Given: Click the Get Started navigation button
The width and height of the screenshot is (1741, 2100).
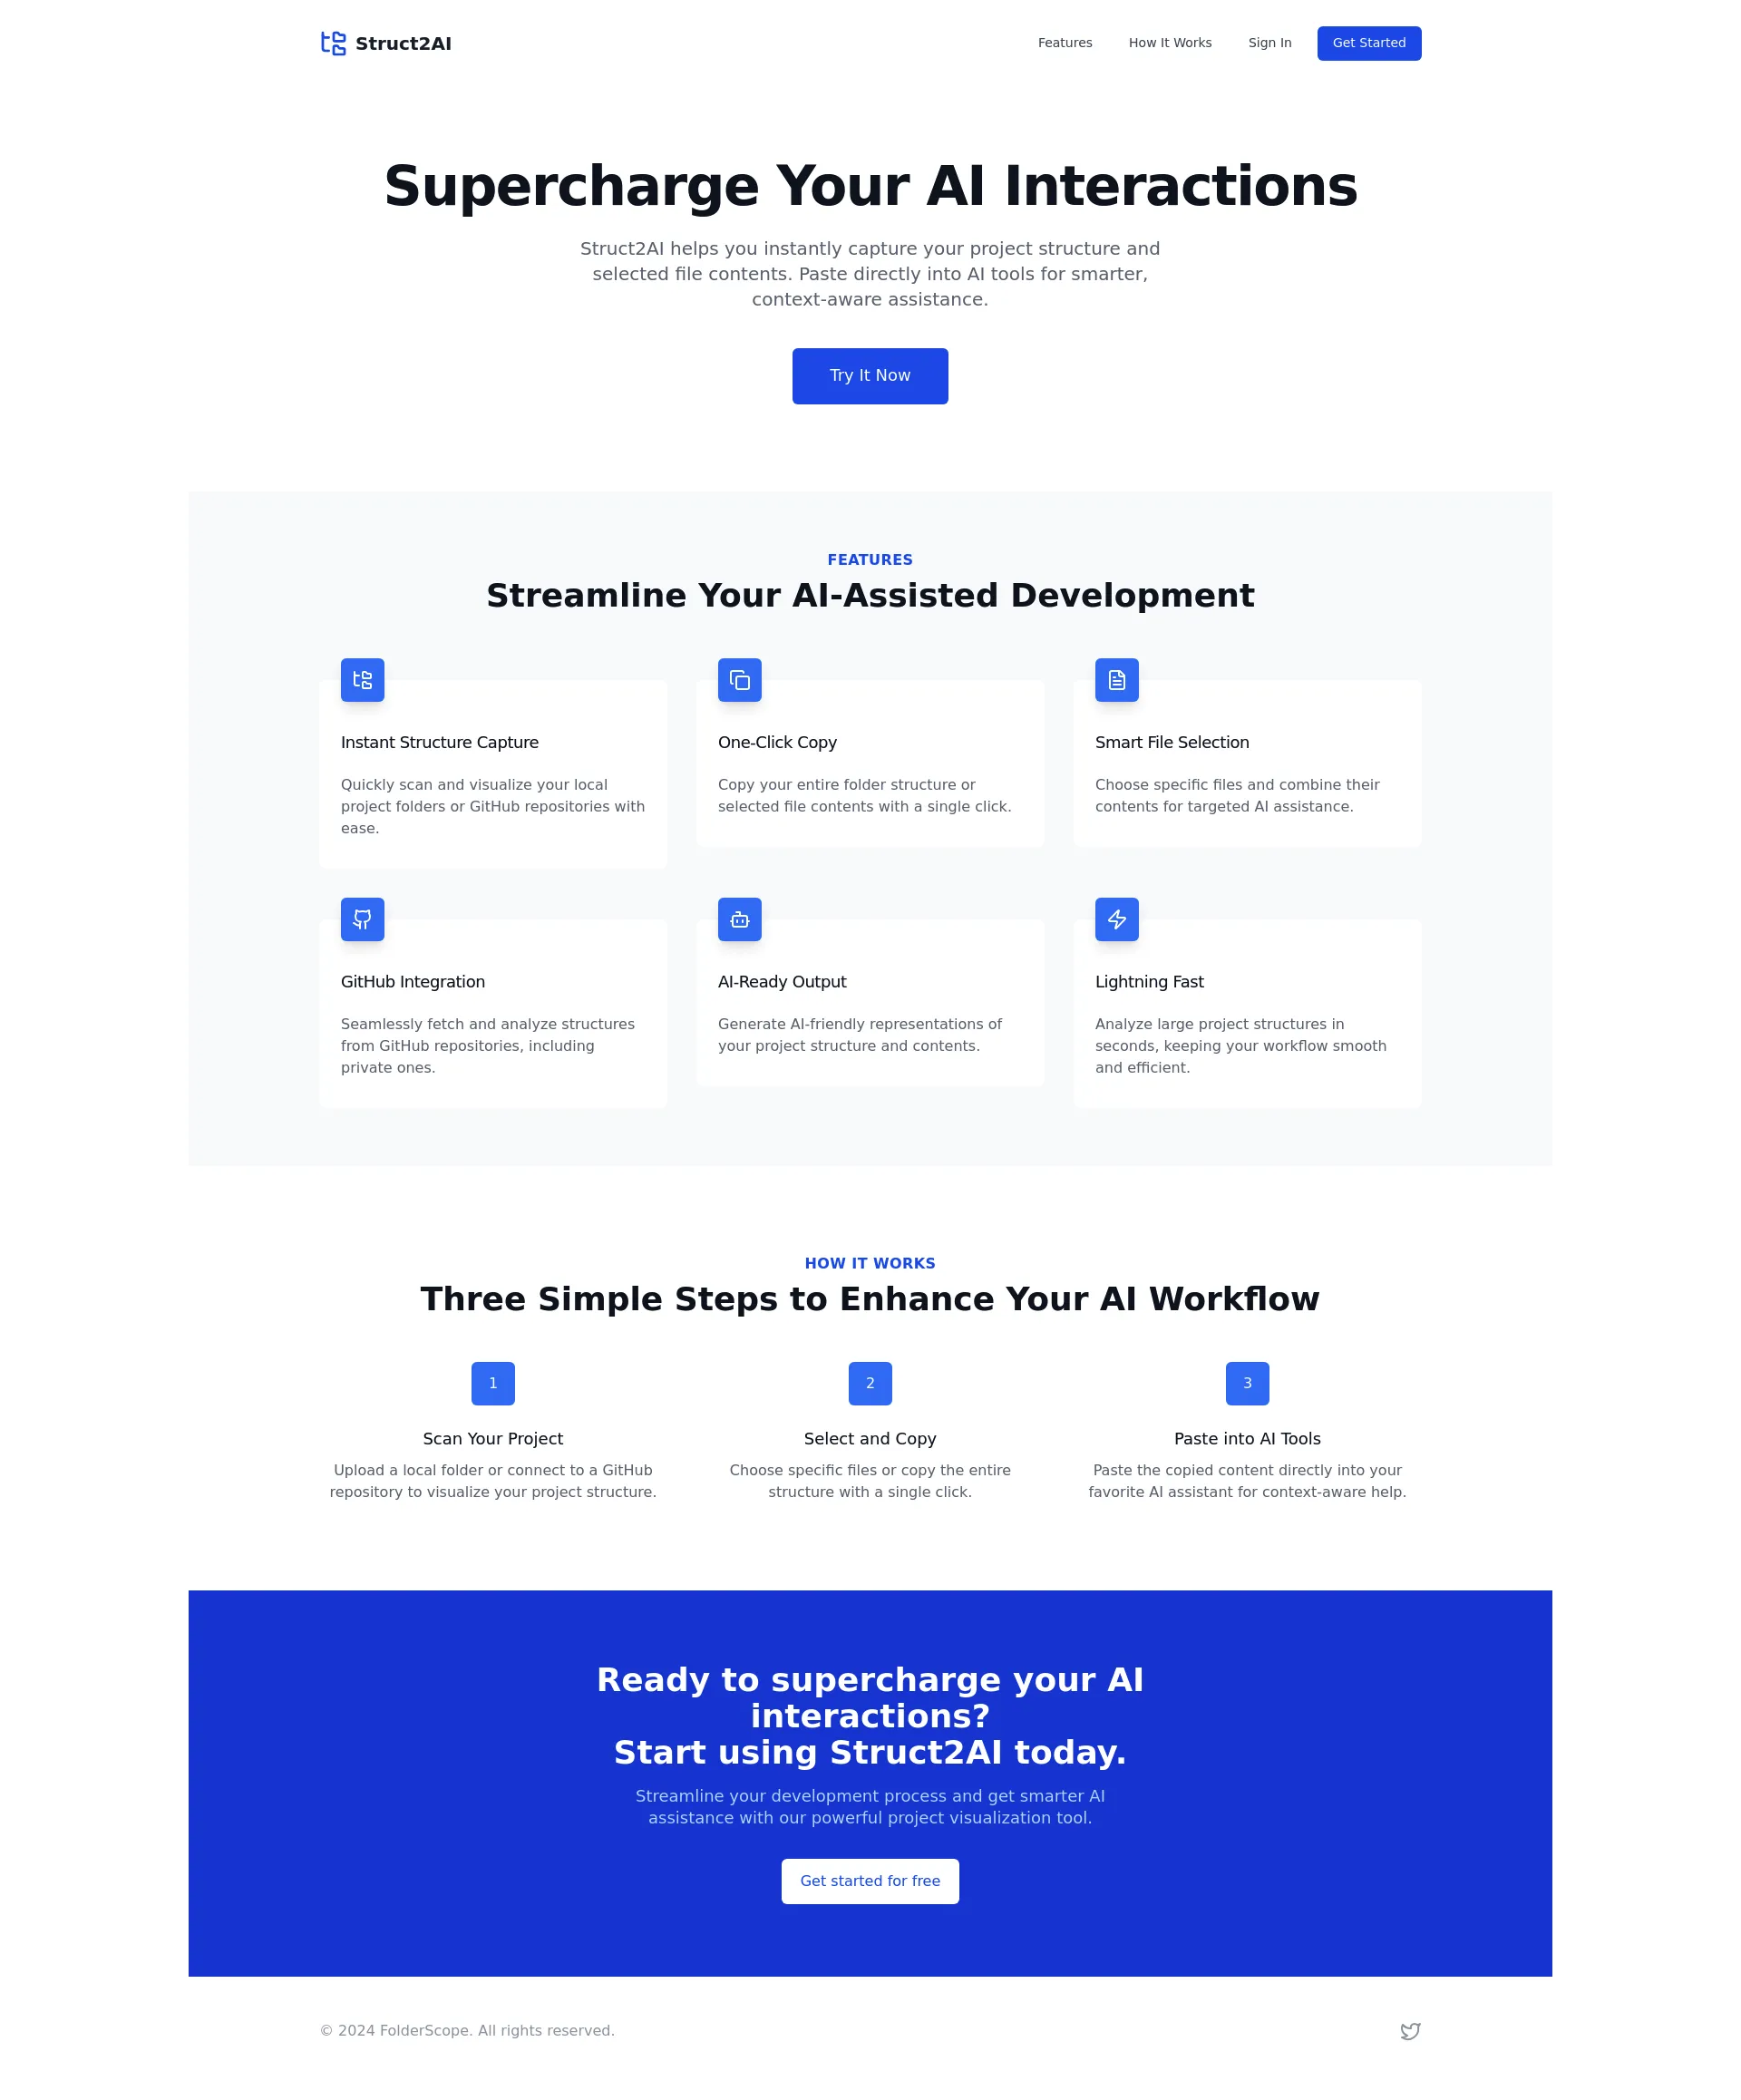Looking at the screenshot, I should 1367,42.
